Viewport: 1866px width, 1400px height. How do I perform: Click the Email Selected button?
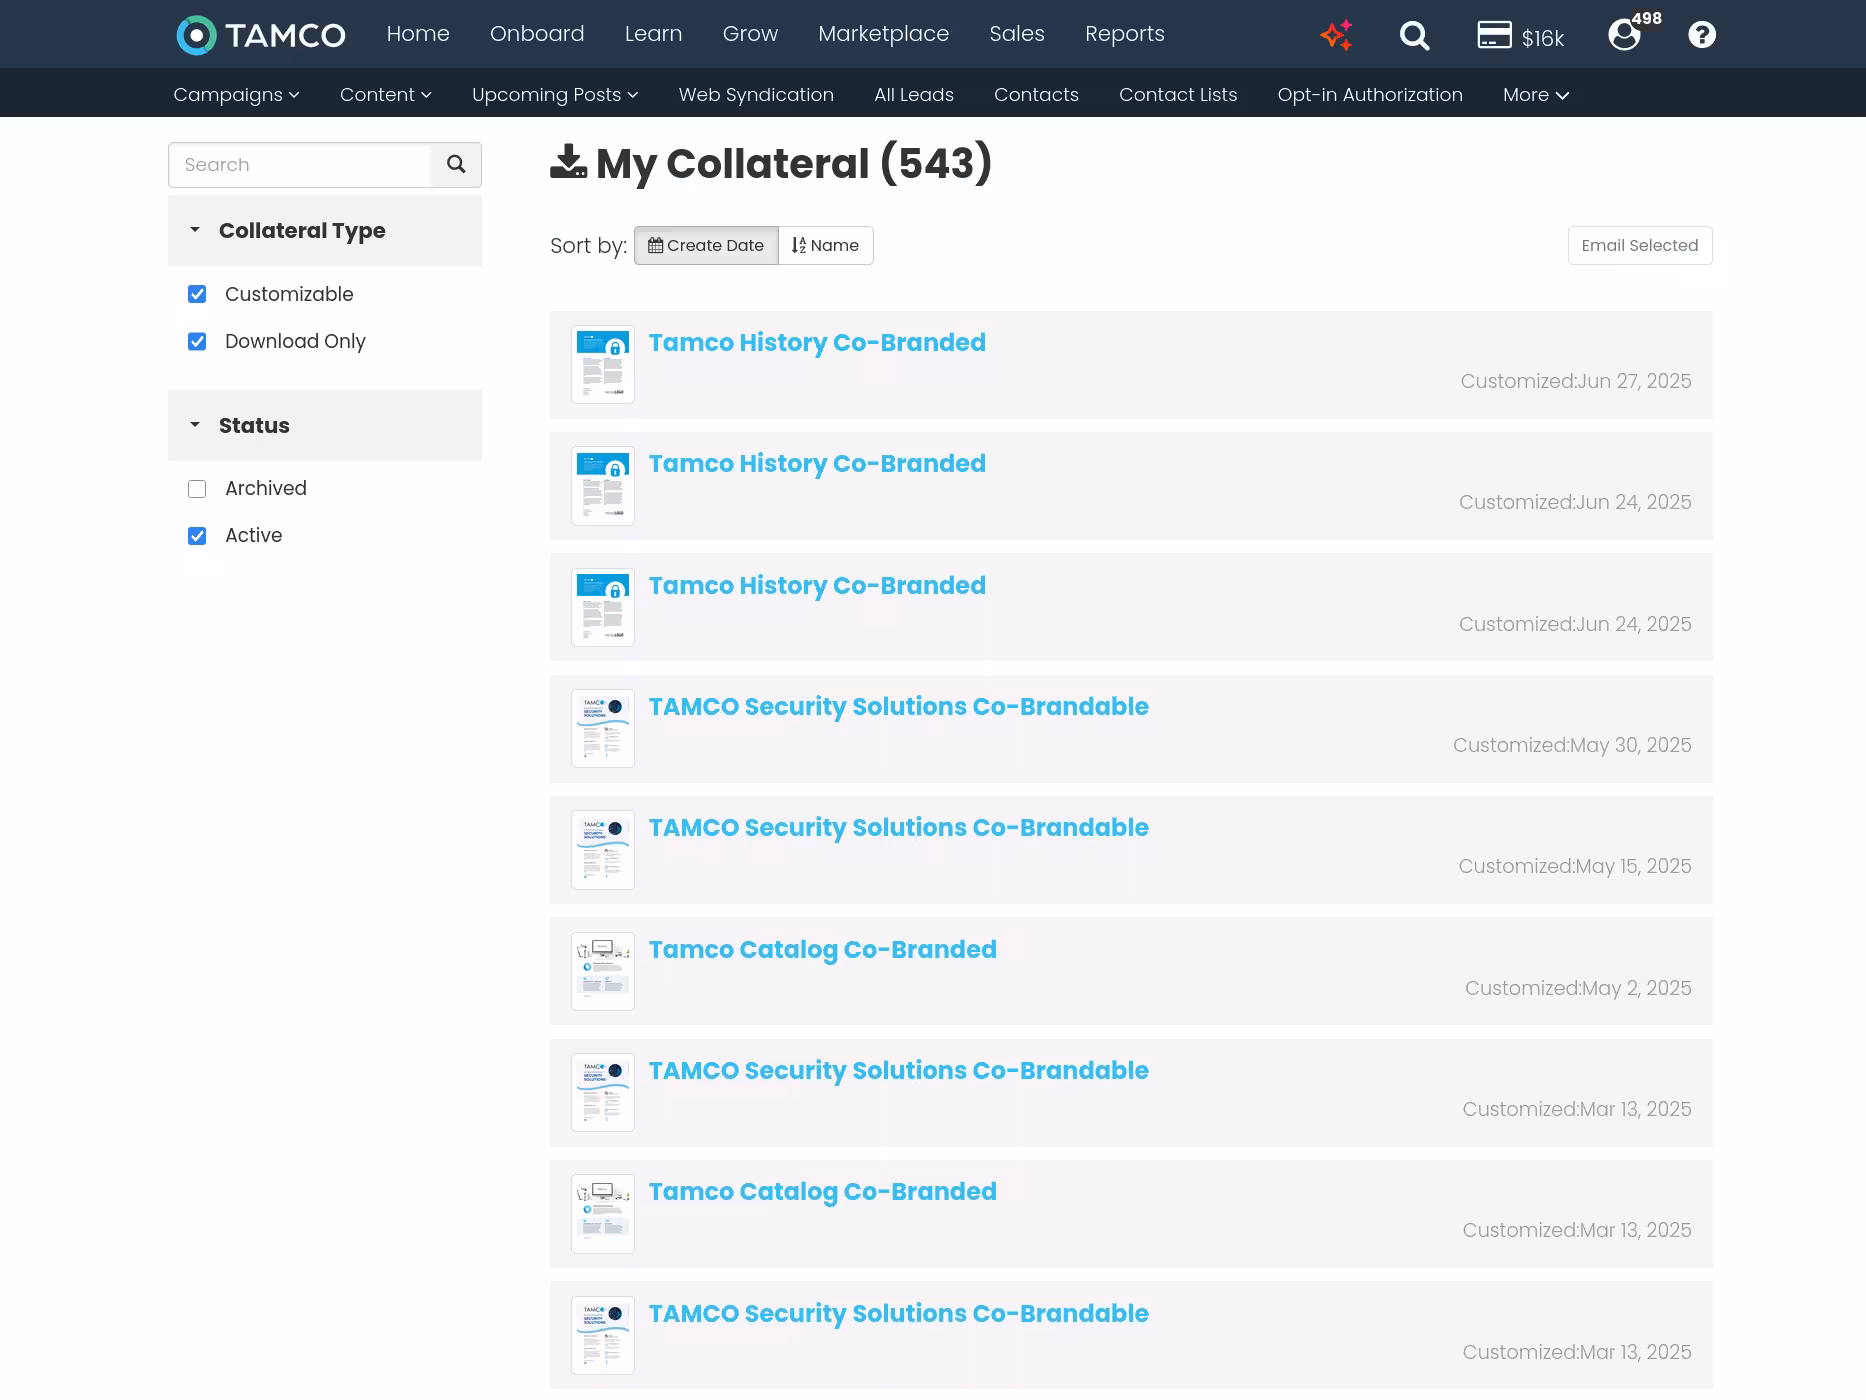[1640, 246]
